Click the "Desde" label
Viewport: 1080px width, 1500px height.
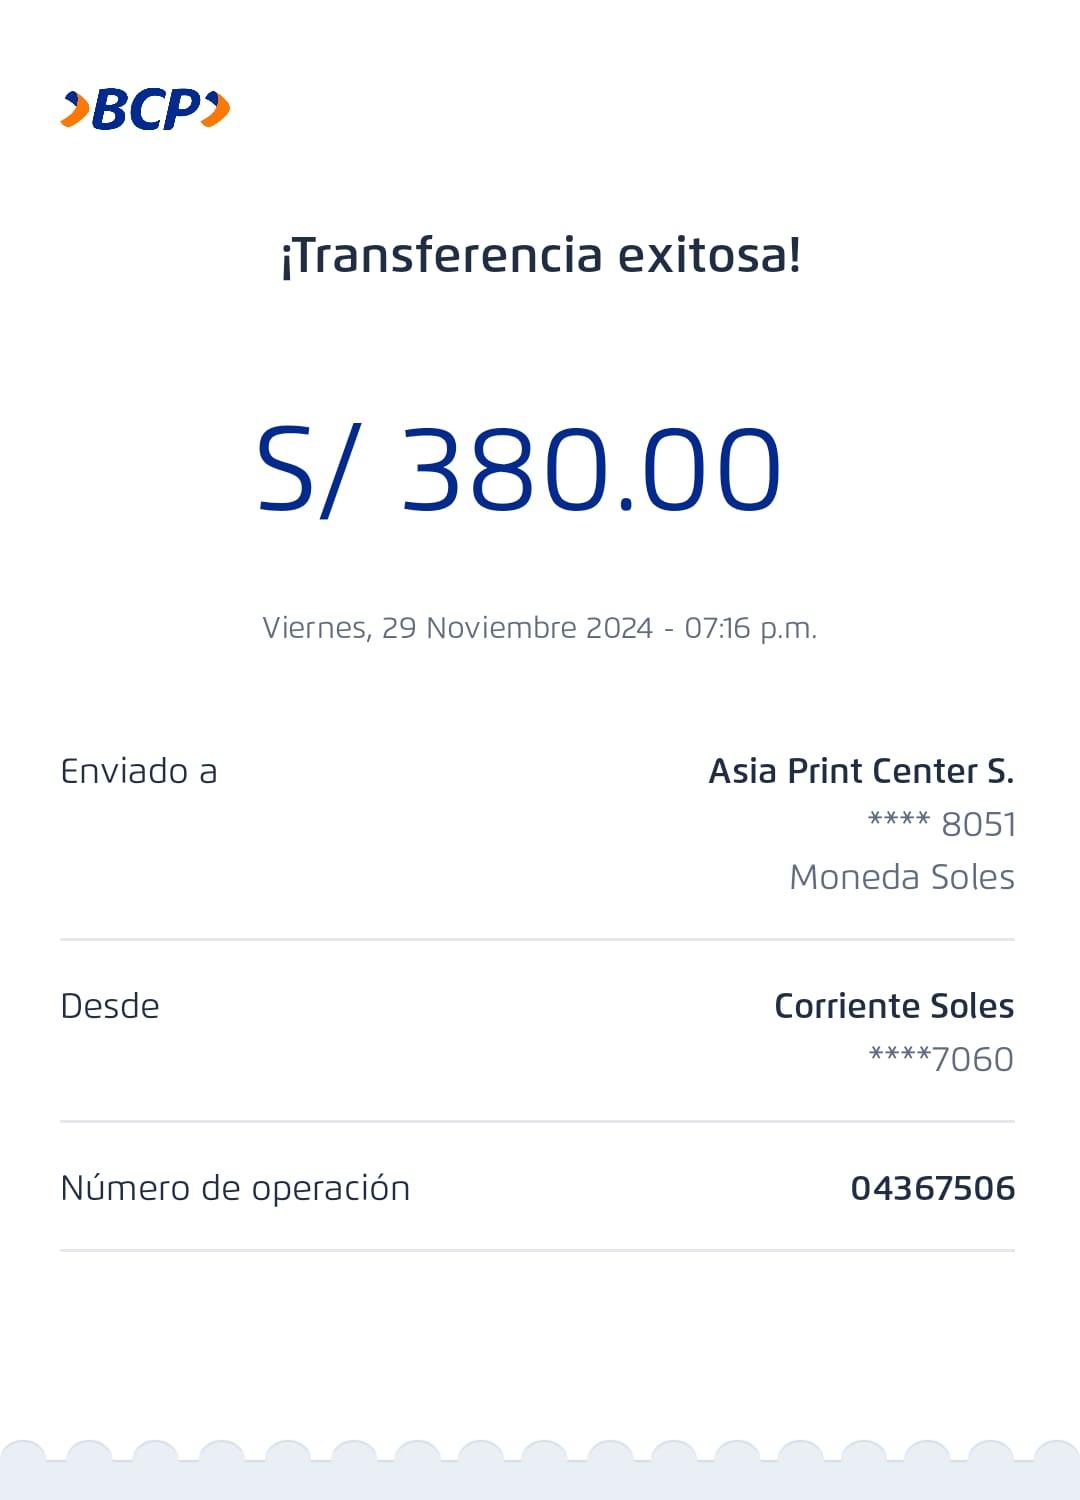point(110,1006)
